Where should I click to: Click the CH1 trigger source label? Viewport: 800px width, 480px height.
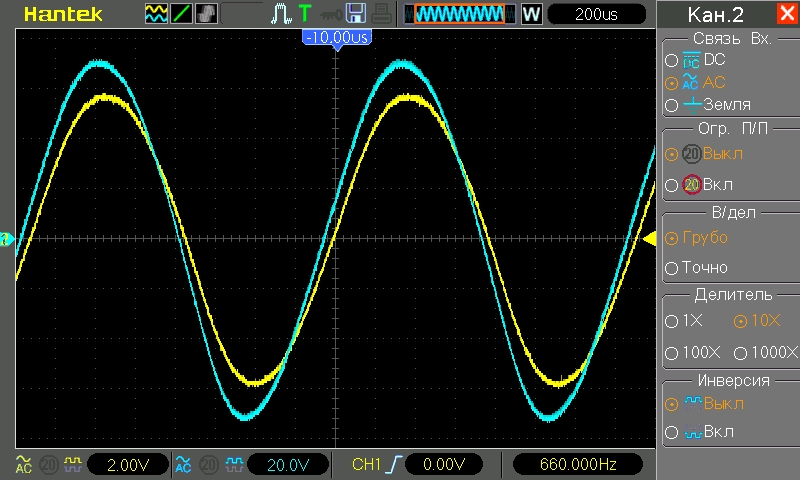(366, 464)
